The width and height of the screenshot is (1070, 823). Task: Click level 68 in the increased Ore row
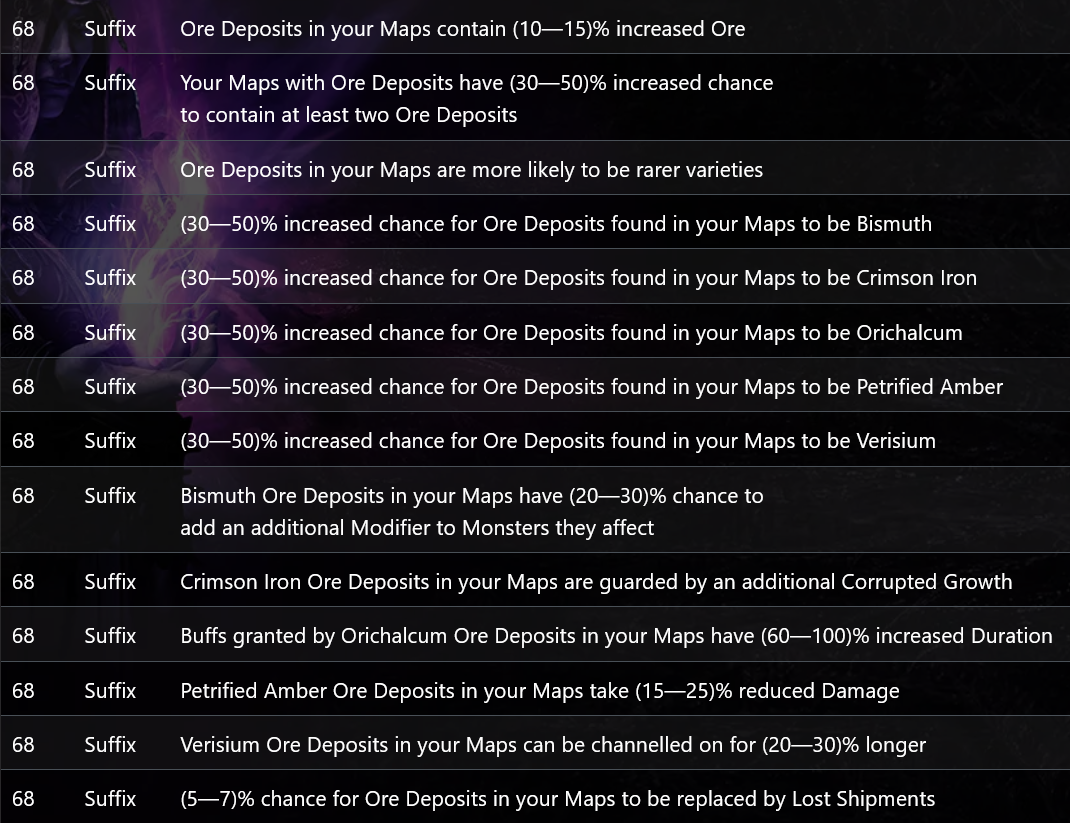coord(23,29)
